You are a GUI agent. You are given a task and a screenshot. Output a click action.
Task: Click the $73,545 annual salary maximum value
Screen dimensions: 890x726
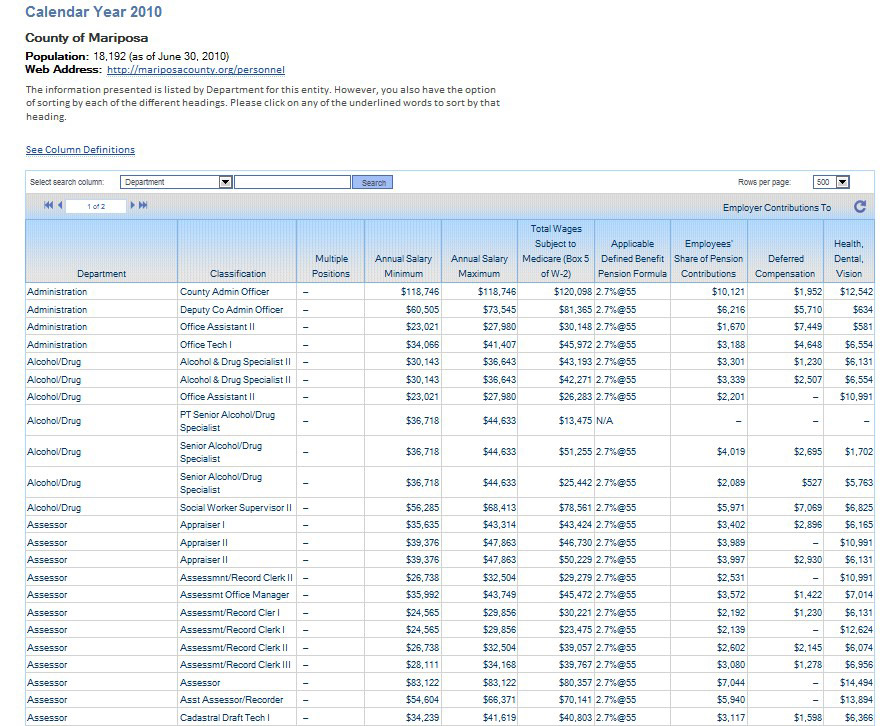coord(499,310)
